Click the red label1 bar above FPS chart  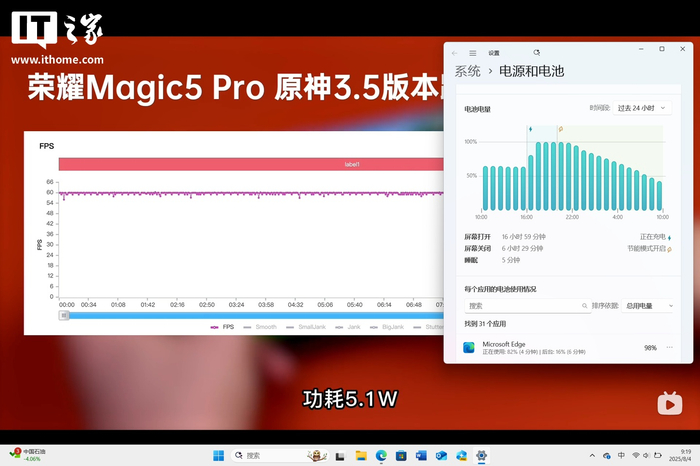click(x=251, y=164)
